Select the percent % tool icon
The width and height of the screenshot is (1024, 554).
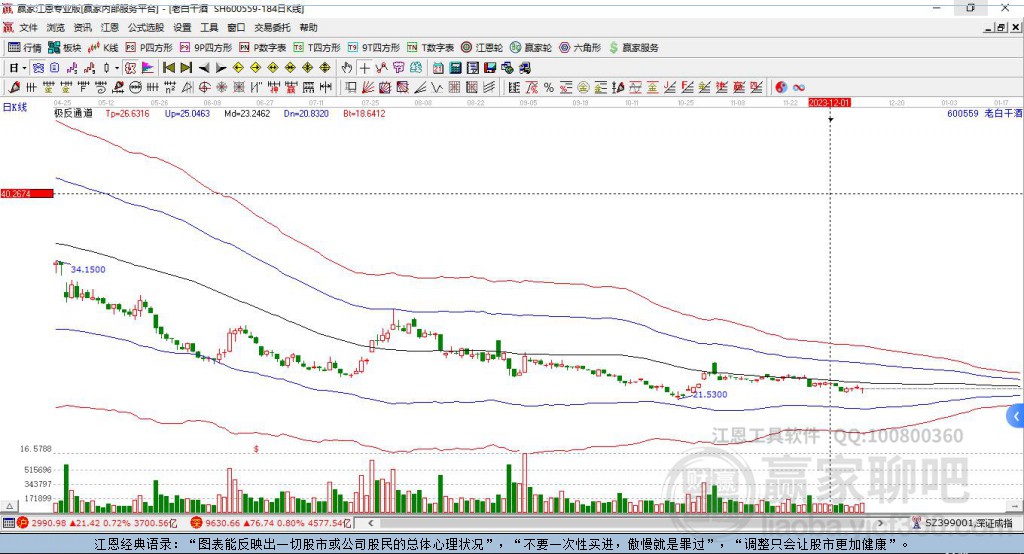pos(549,88)
